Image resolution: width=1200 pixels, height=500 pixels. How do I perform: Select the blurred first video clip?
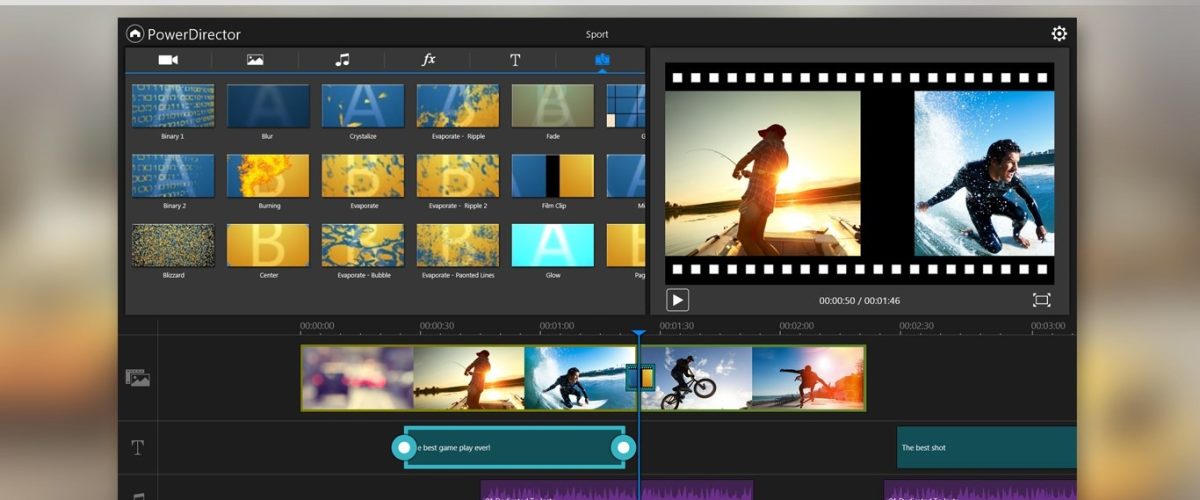coord(358,378)
